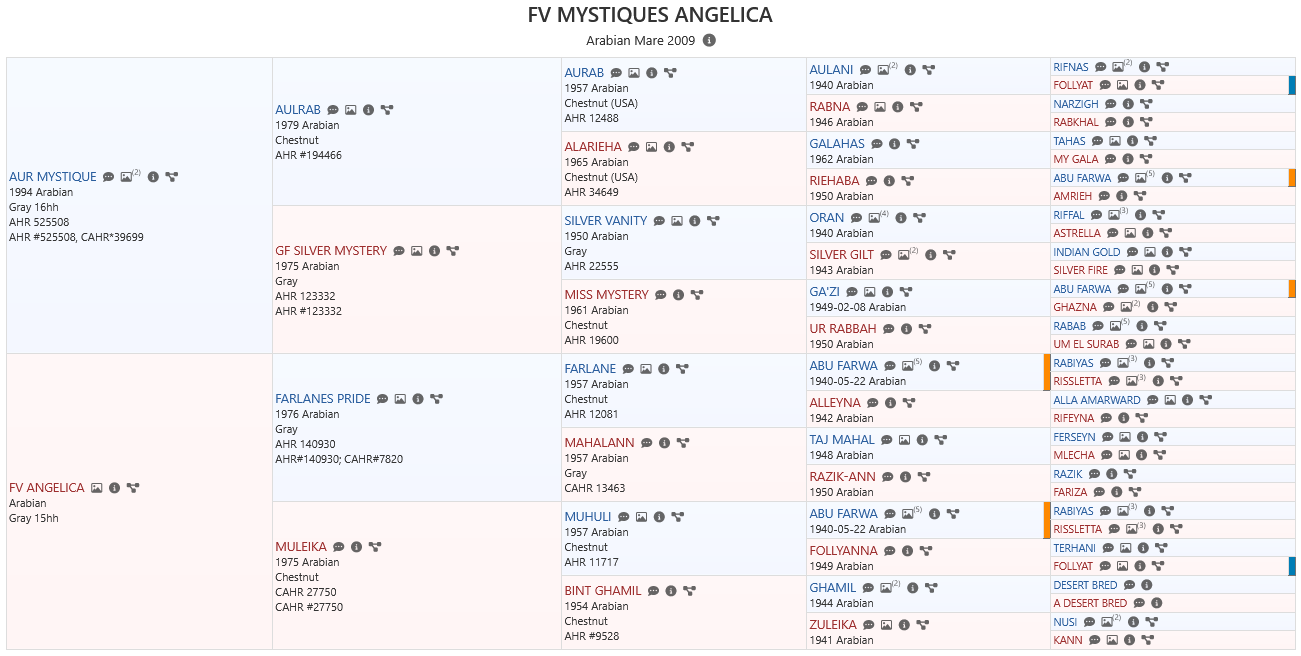Click blue marker beside top FOLLYAT entry
Image resolution: width=1301 pixels, height=656 pixels.
pyautogui.click(x=1292, y=85)
